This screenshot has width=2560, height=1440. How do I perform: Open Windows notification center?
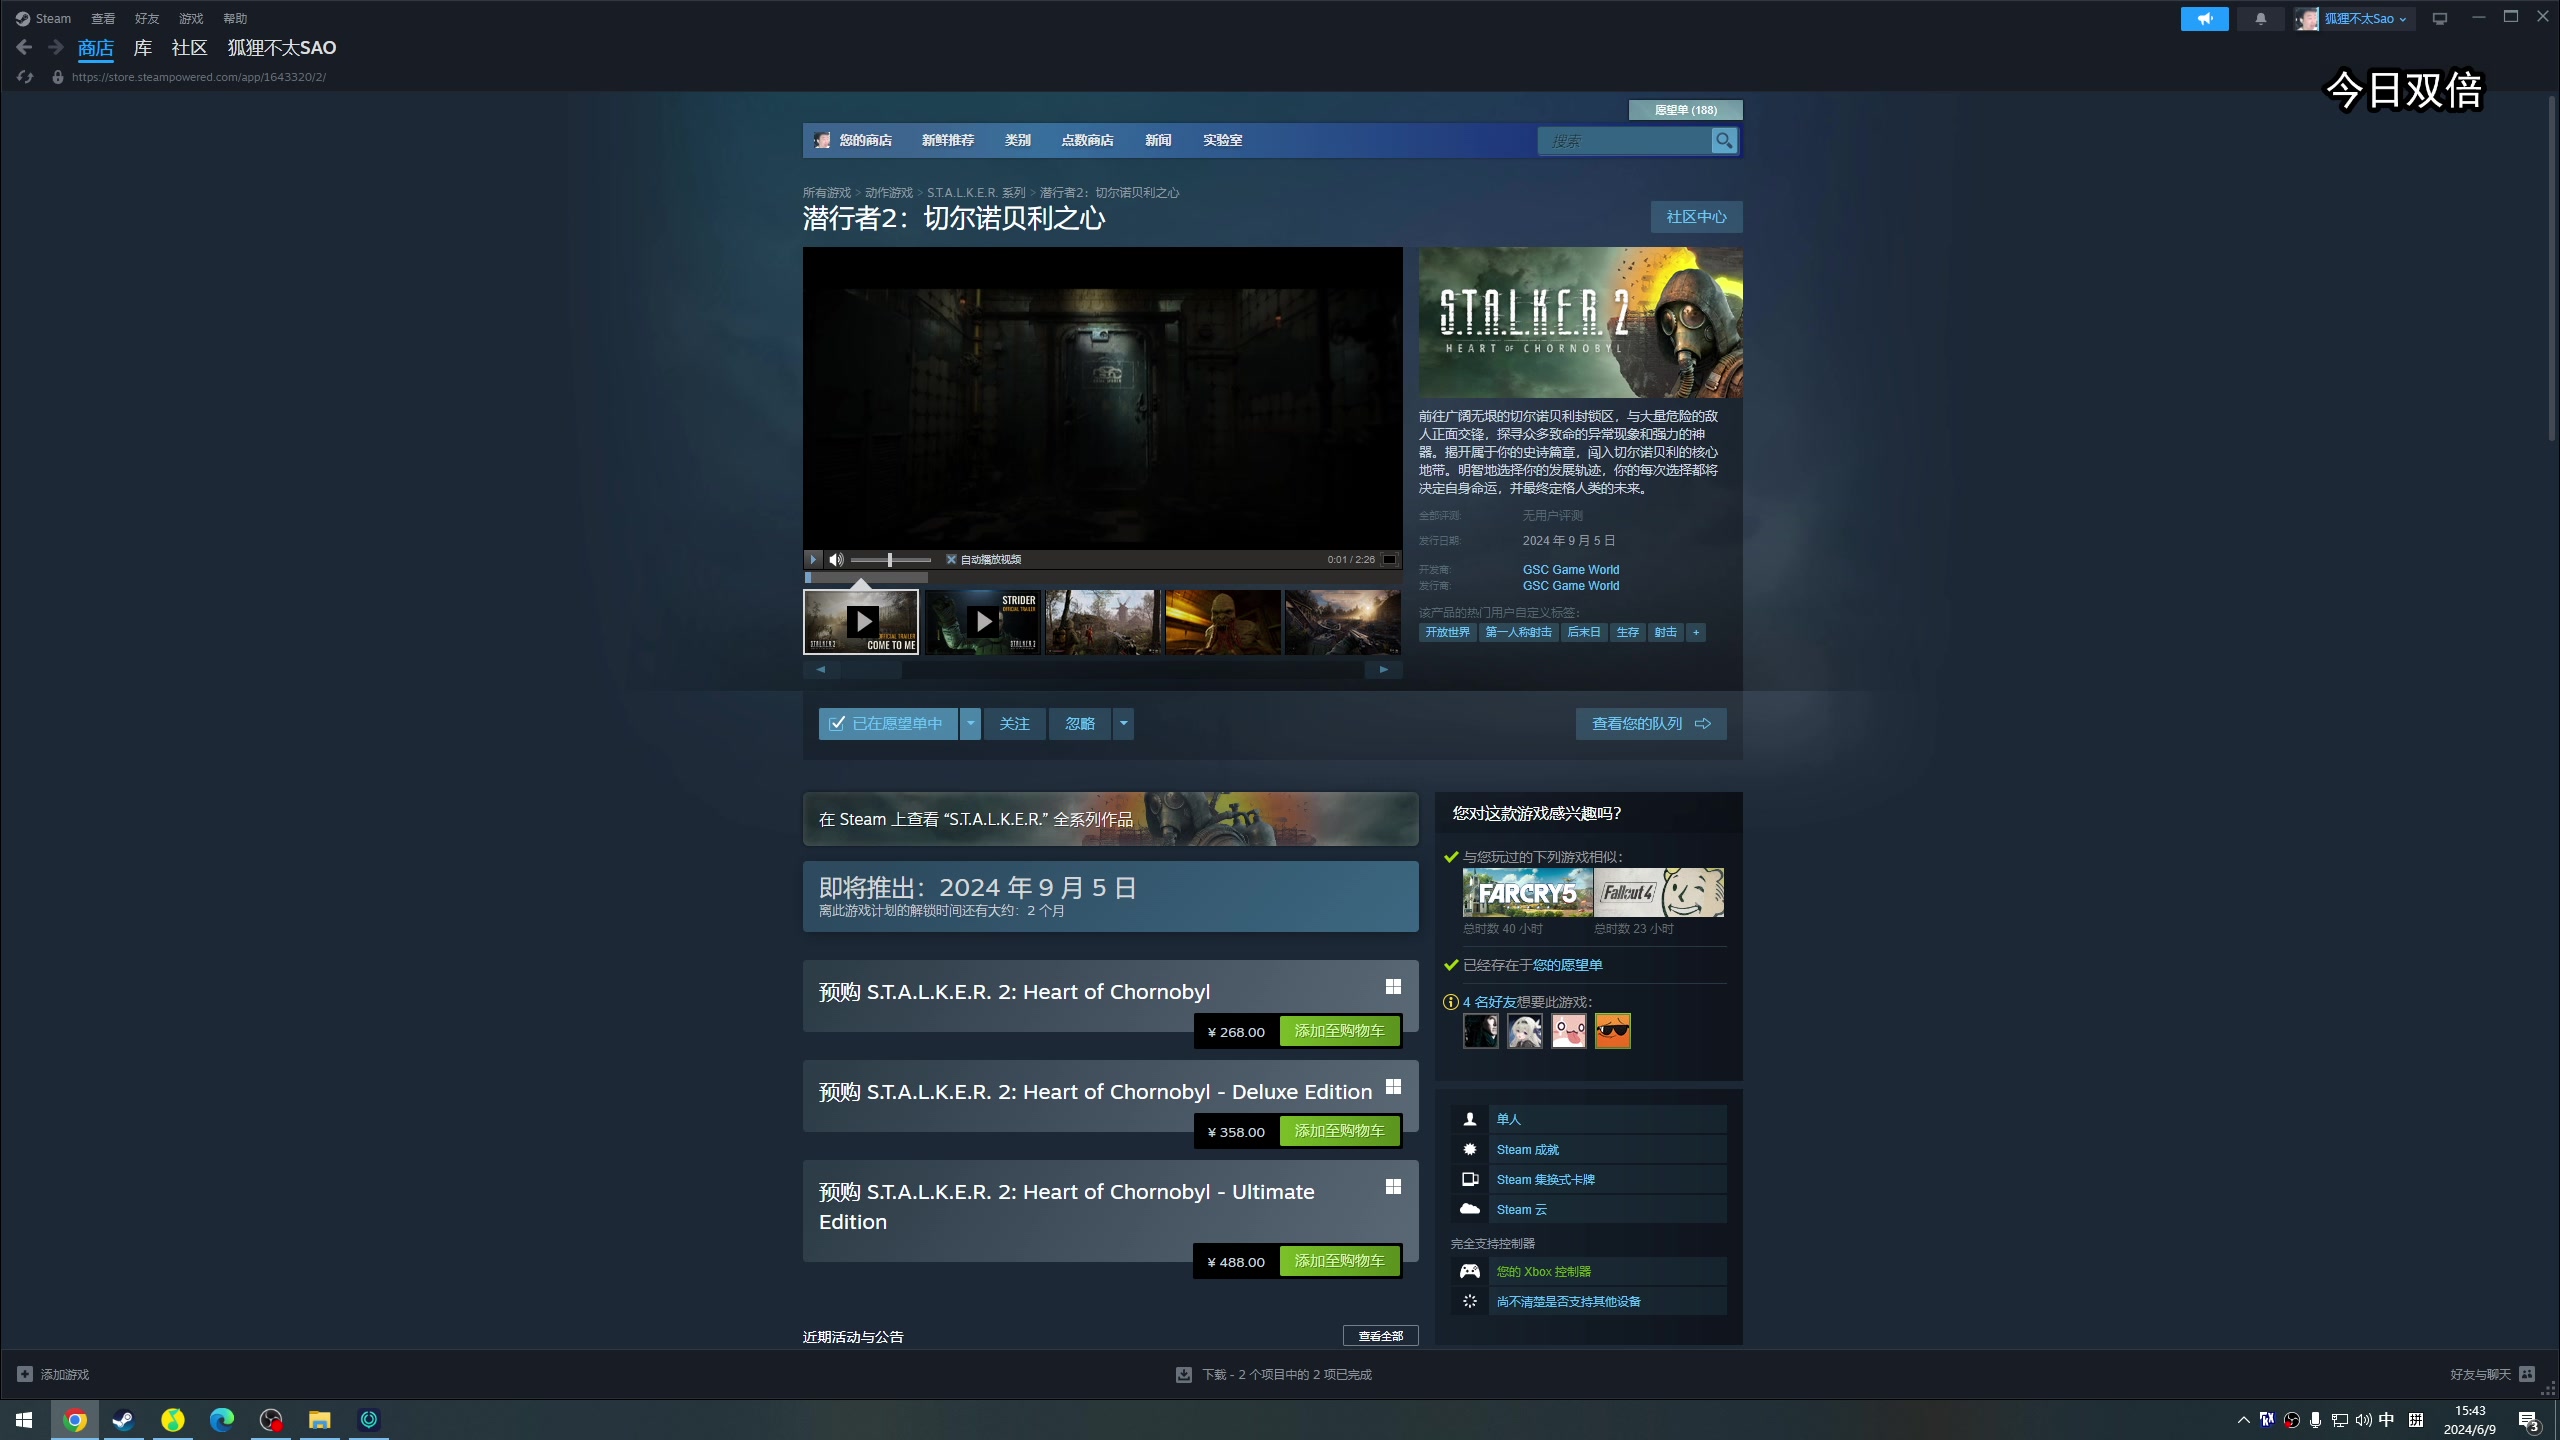(2529, 1420)
